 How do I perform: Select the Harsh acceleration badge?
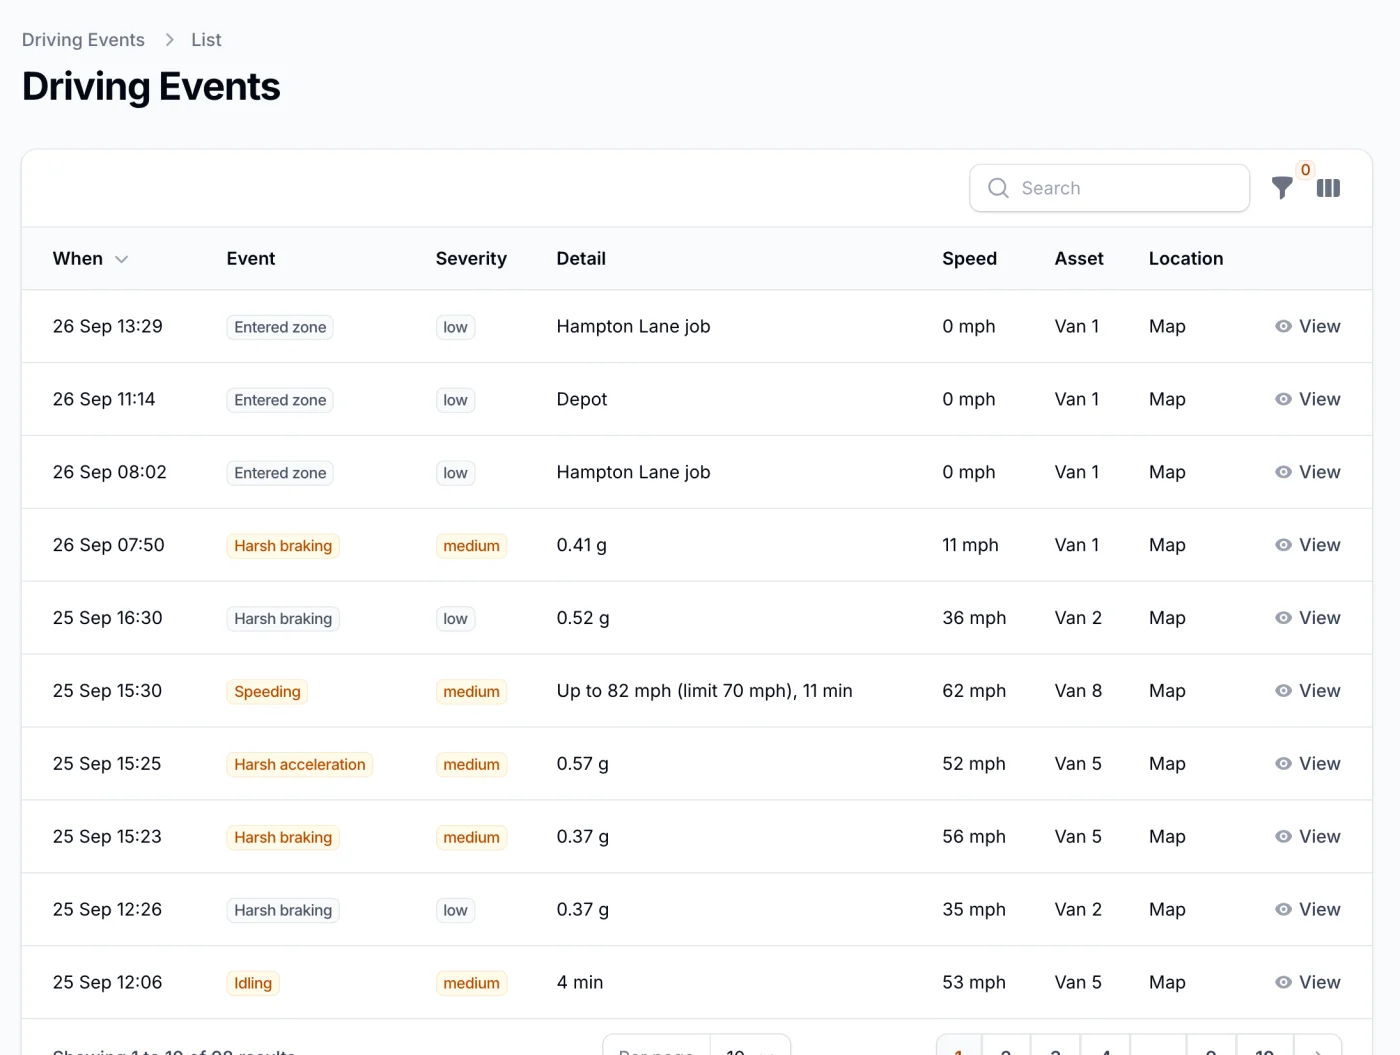click(300, 765)
